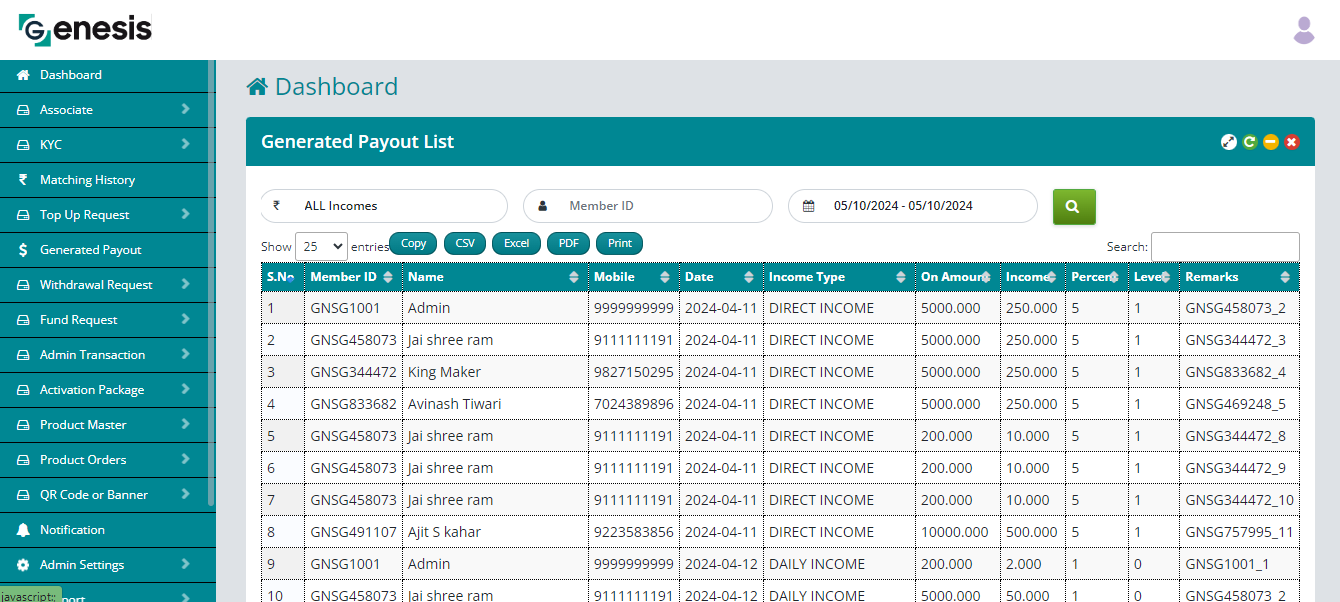The height and width of the screenshot is (602, 1340).
Task: Minimize panel with the yellow icon
Action: click(1271, 142)
